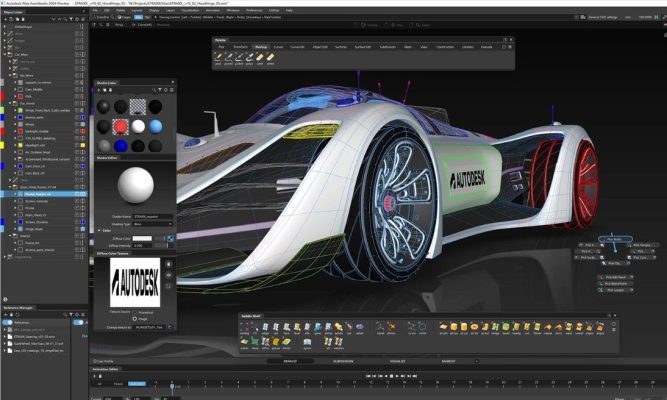Switch to the Curves tab in Palette
Screen dimensions: 667x400
278,46
